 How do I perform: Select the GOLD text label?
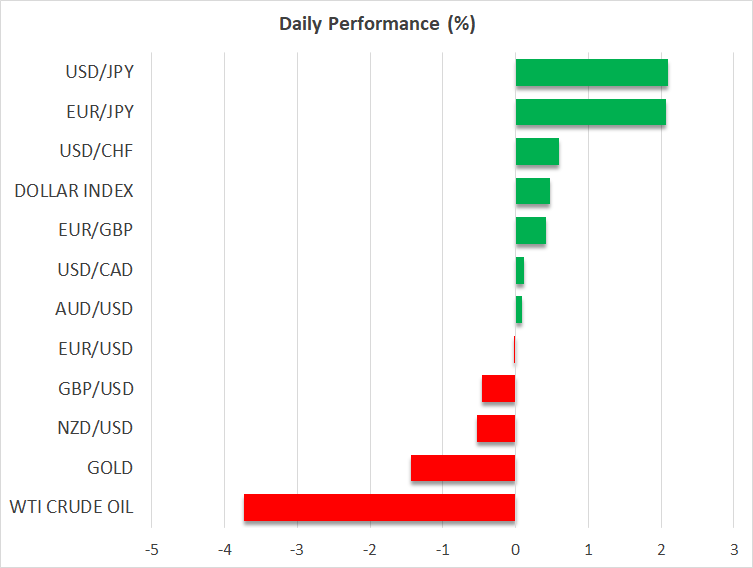tap(109, 468)
